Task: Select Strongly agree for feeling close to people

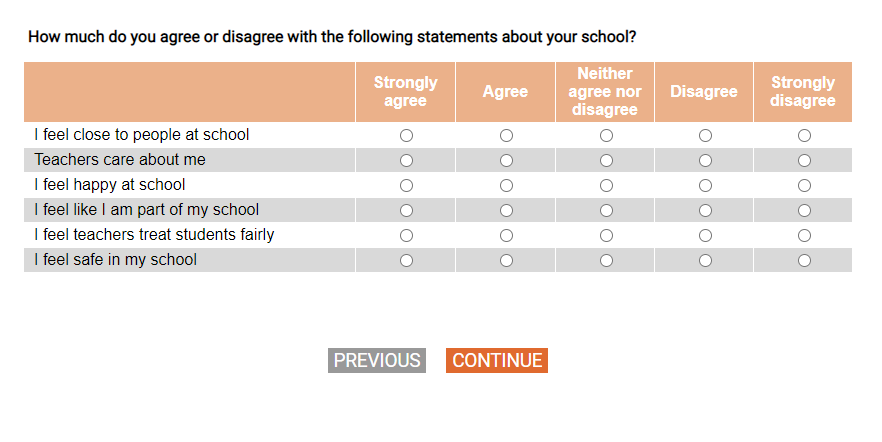Action: point(406,135)
